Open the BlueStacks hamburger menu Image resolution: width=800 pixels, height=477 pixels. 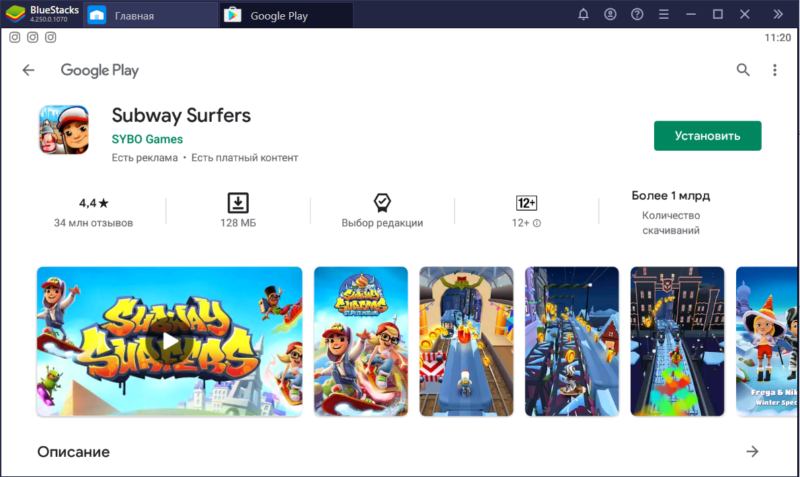coord(664,14)
